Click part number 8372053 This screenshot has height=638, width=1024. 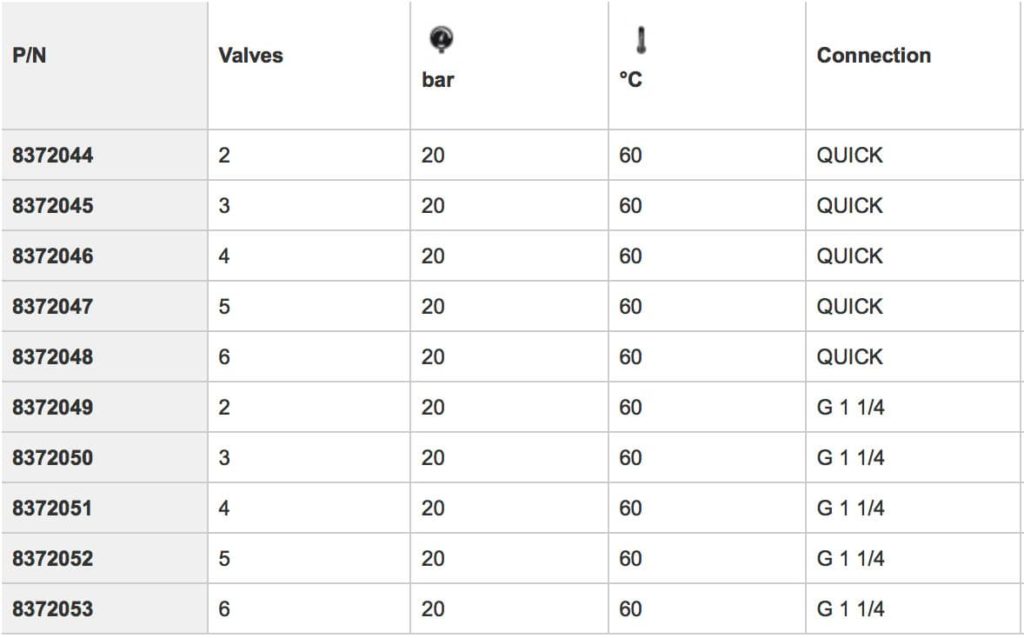point(53,609)
